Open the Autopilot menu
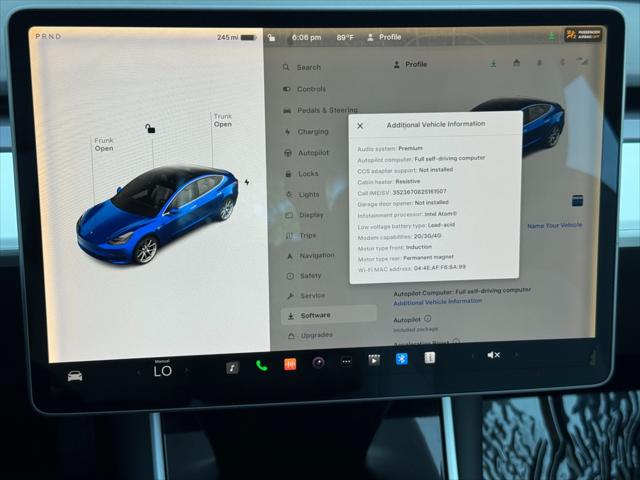The image size is (640, 480). click(307, 153)
